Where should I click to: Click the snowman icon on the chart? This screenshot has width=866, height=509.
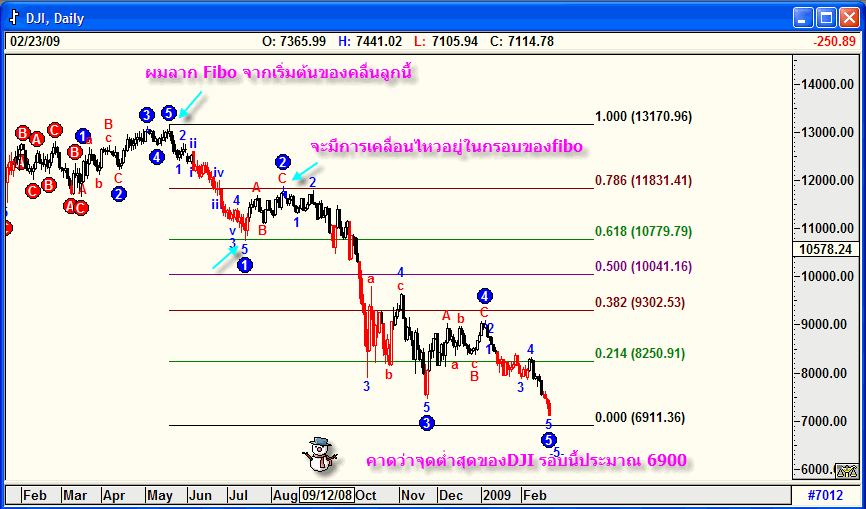320,454
